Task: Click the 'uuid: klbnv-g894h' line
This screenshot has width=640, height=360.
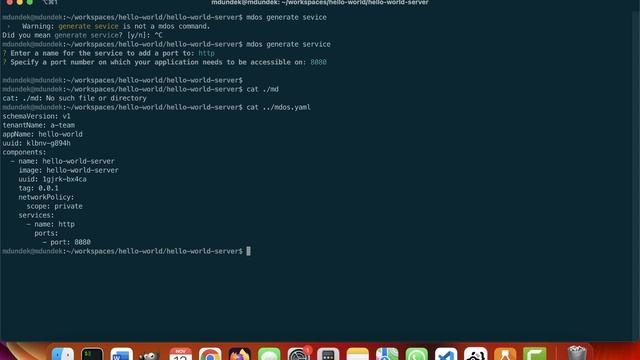Action: tap(36, 143)
